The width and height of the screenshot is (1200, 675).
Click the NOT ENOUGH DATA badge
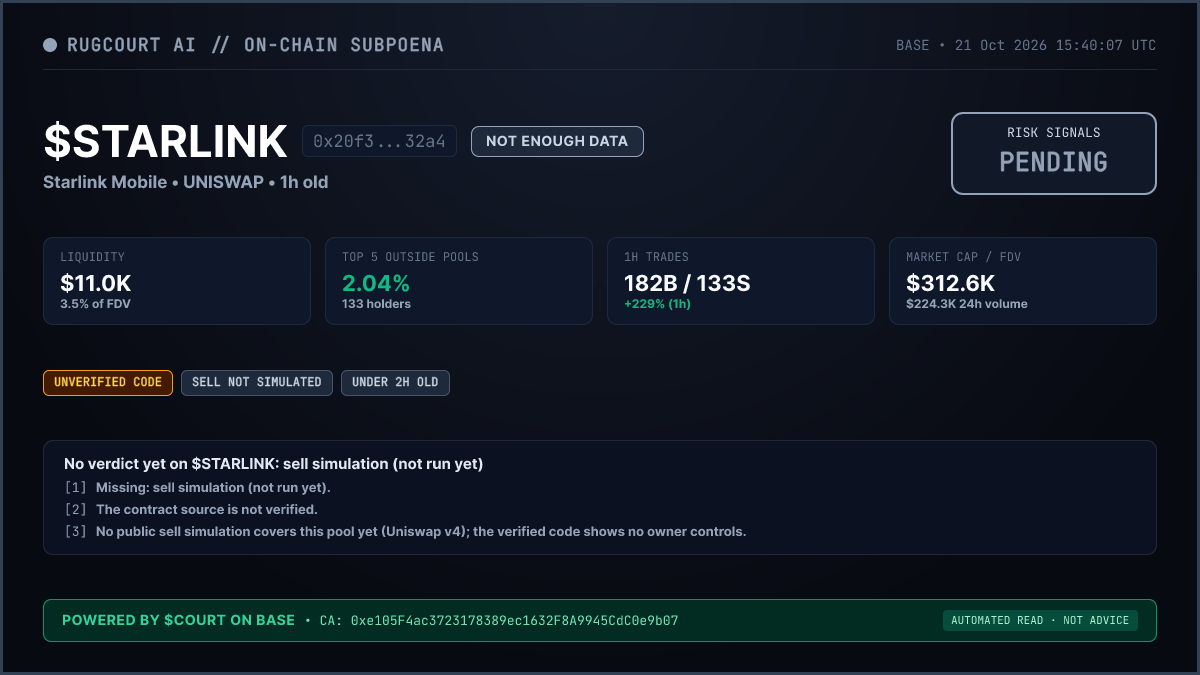[557, 141]
